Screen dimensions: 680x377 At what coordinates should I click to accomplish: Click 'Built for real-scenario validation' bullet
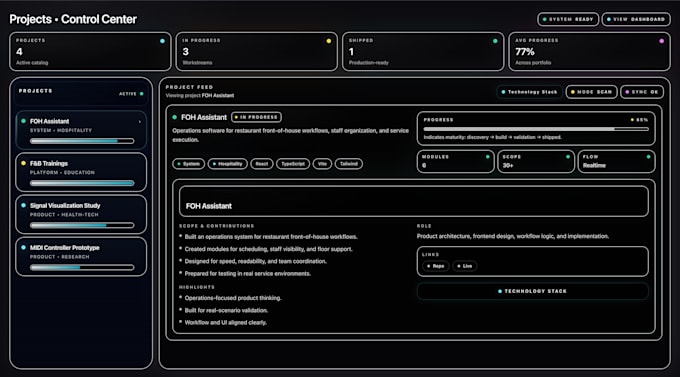[x=226, y=310]
